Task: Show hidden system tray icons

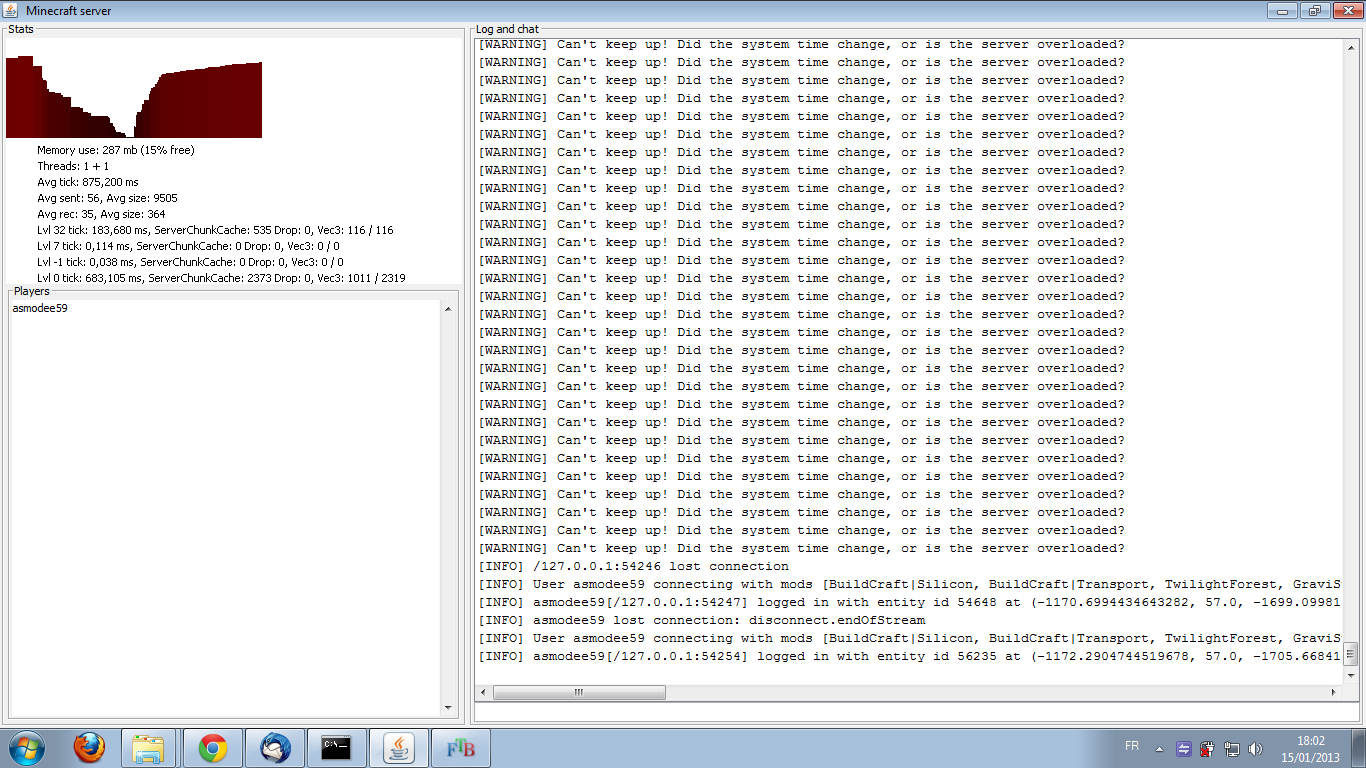Action: [1159, 748]
